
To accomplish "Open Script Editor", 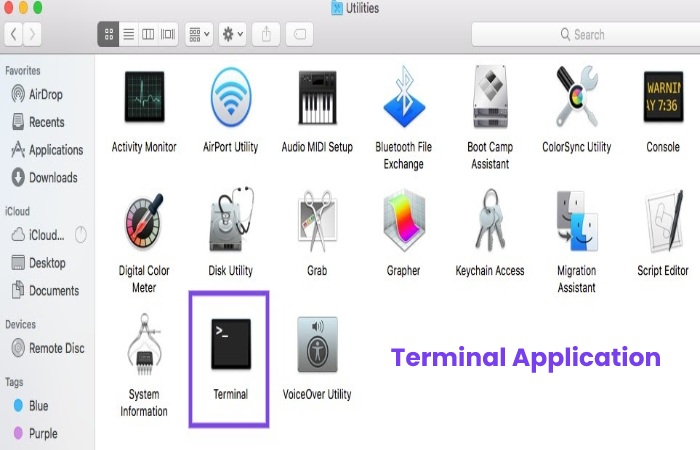I will tap(664, 221).
